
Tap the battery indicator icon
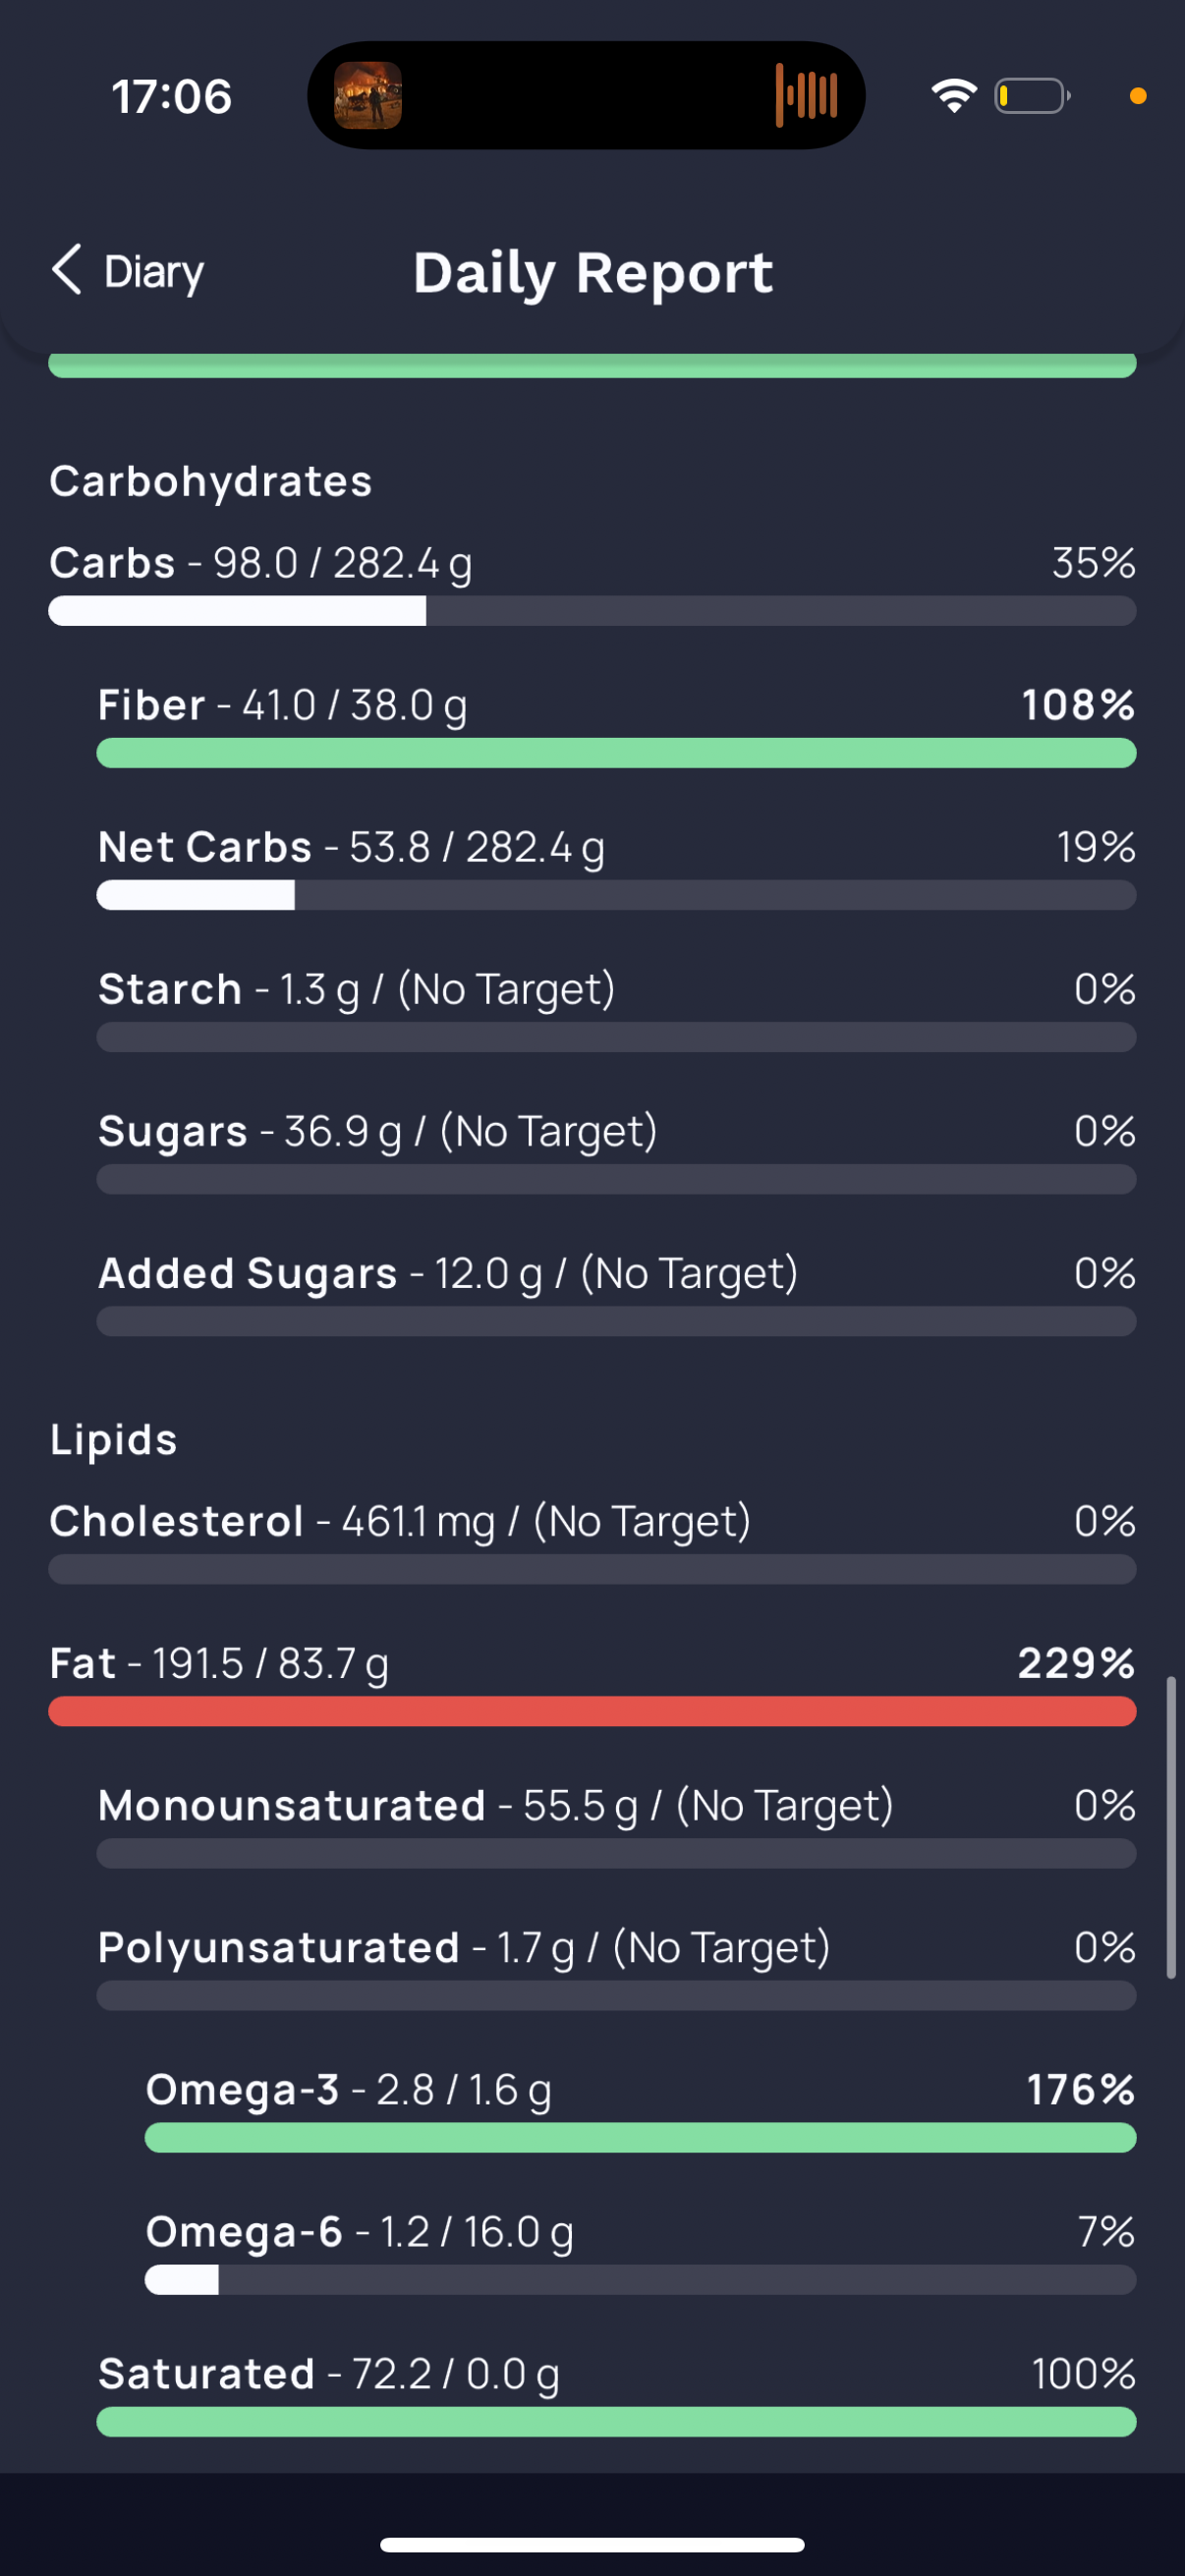pos(1032,96)
